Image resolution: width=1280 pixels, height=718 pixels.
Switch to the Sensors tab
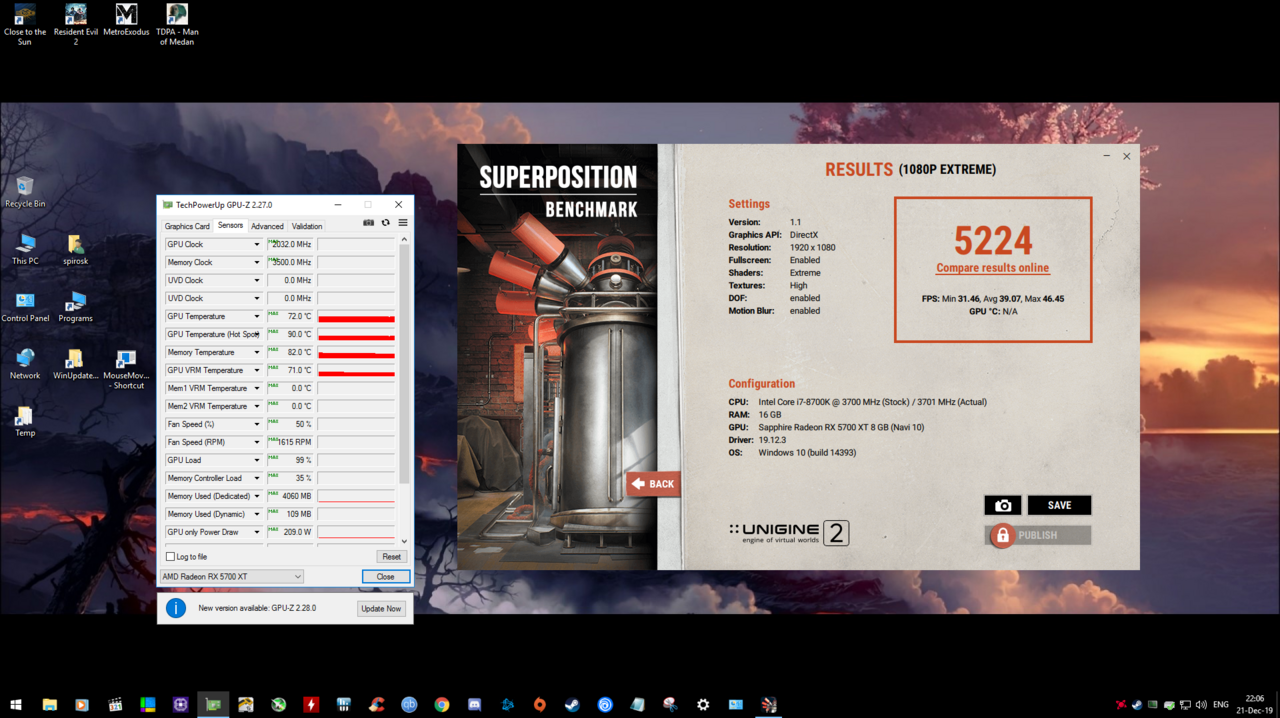click(x=230, y=225)
